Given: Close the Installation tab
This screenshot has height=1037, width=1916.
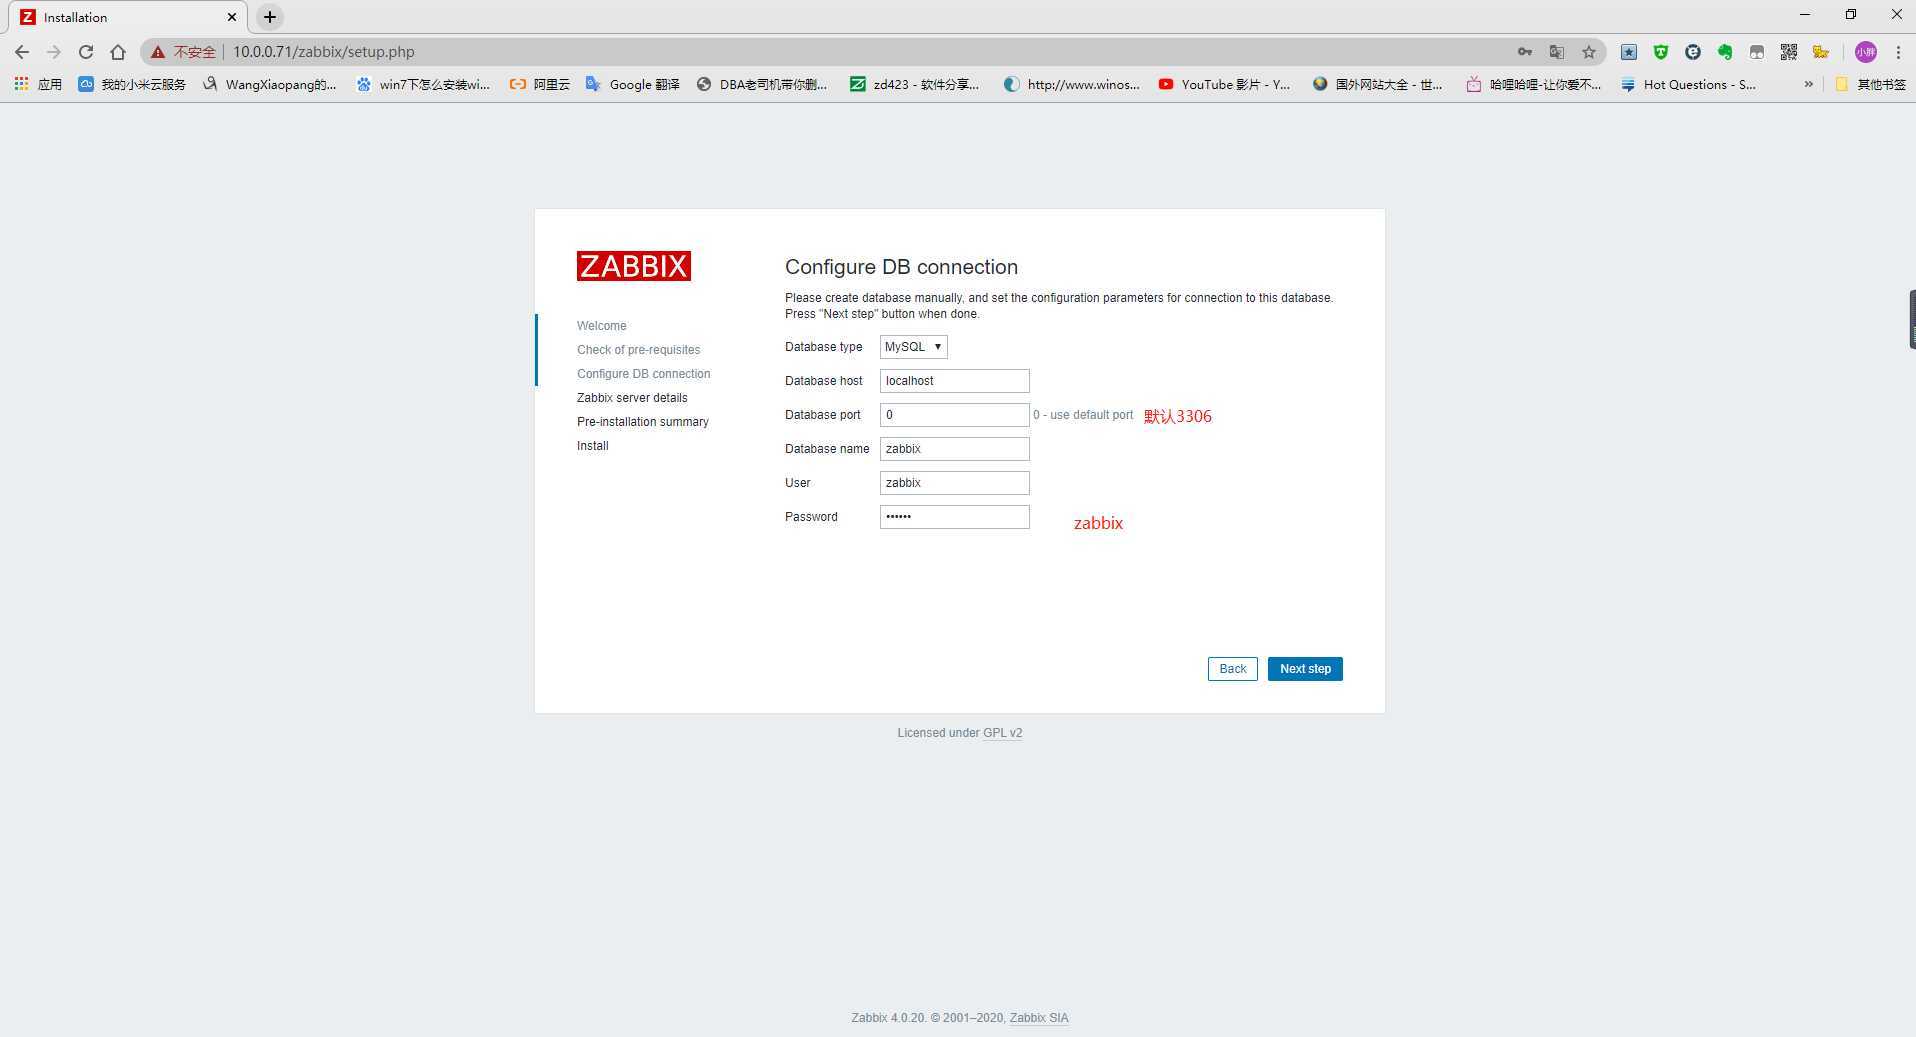Looking at the screenshot, I should click(x=232, y=17).
